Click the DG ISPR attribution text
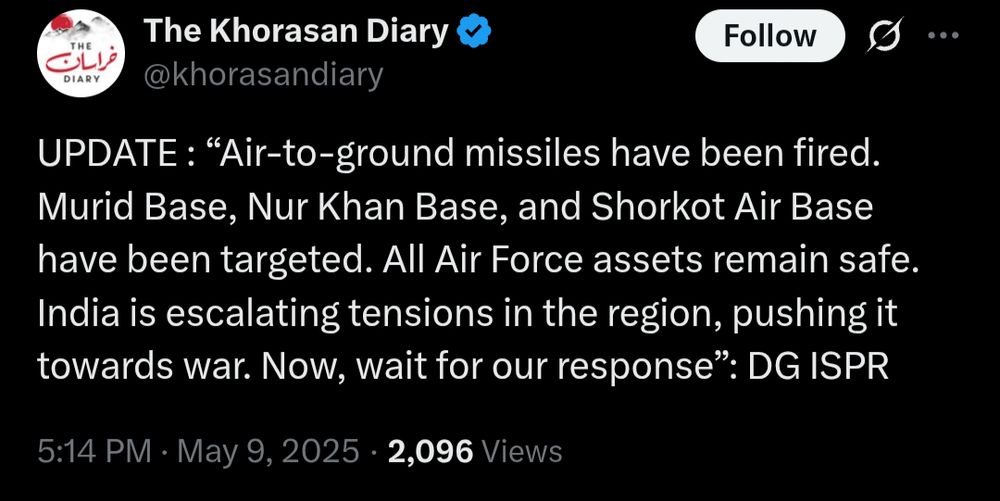The height and width of the screenshot is (501, 1000). click(x=818, y=367)
